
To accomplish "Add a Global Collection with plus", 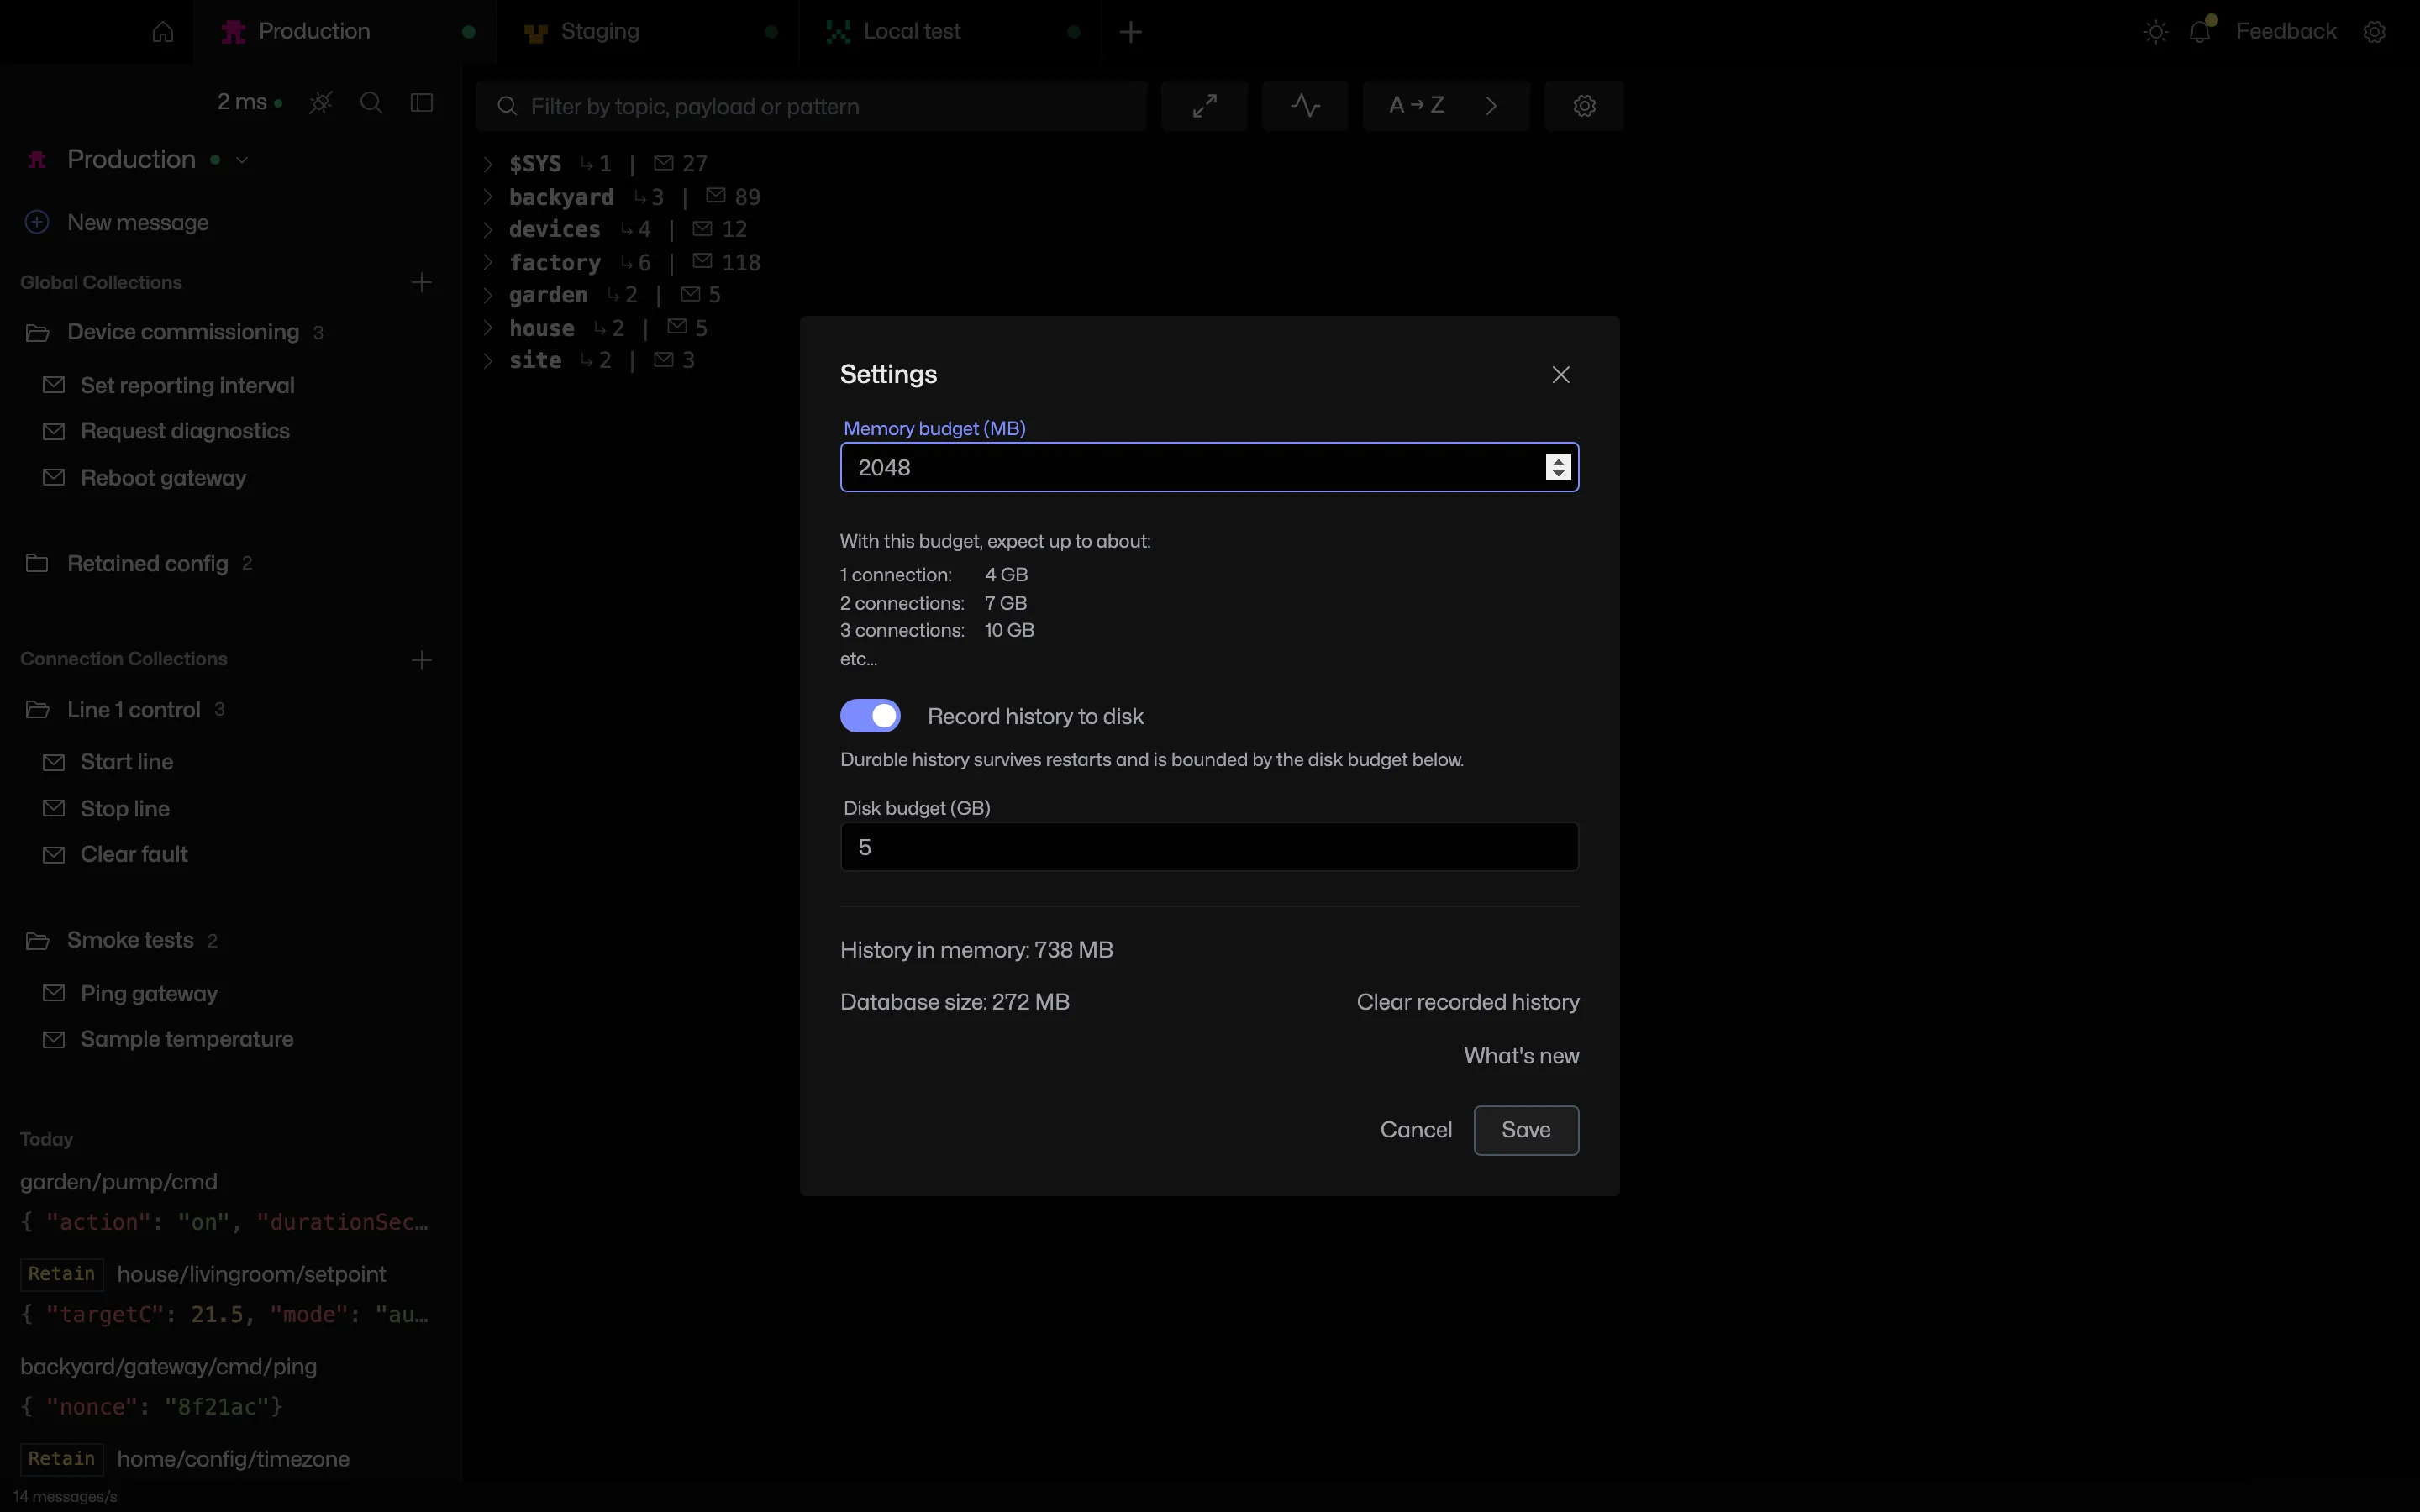I will tap(422, 283).
